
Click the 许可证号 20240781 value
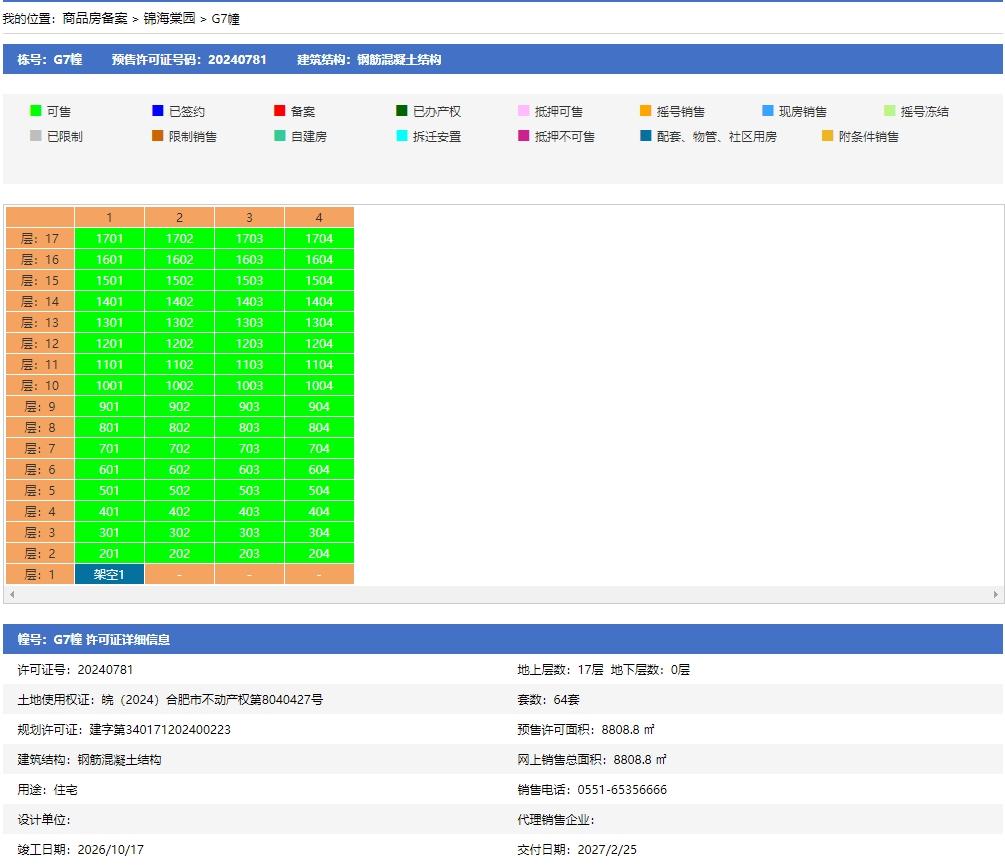pyautogui.click(x=105, y=670)
